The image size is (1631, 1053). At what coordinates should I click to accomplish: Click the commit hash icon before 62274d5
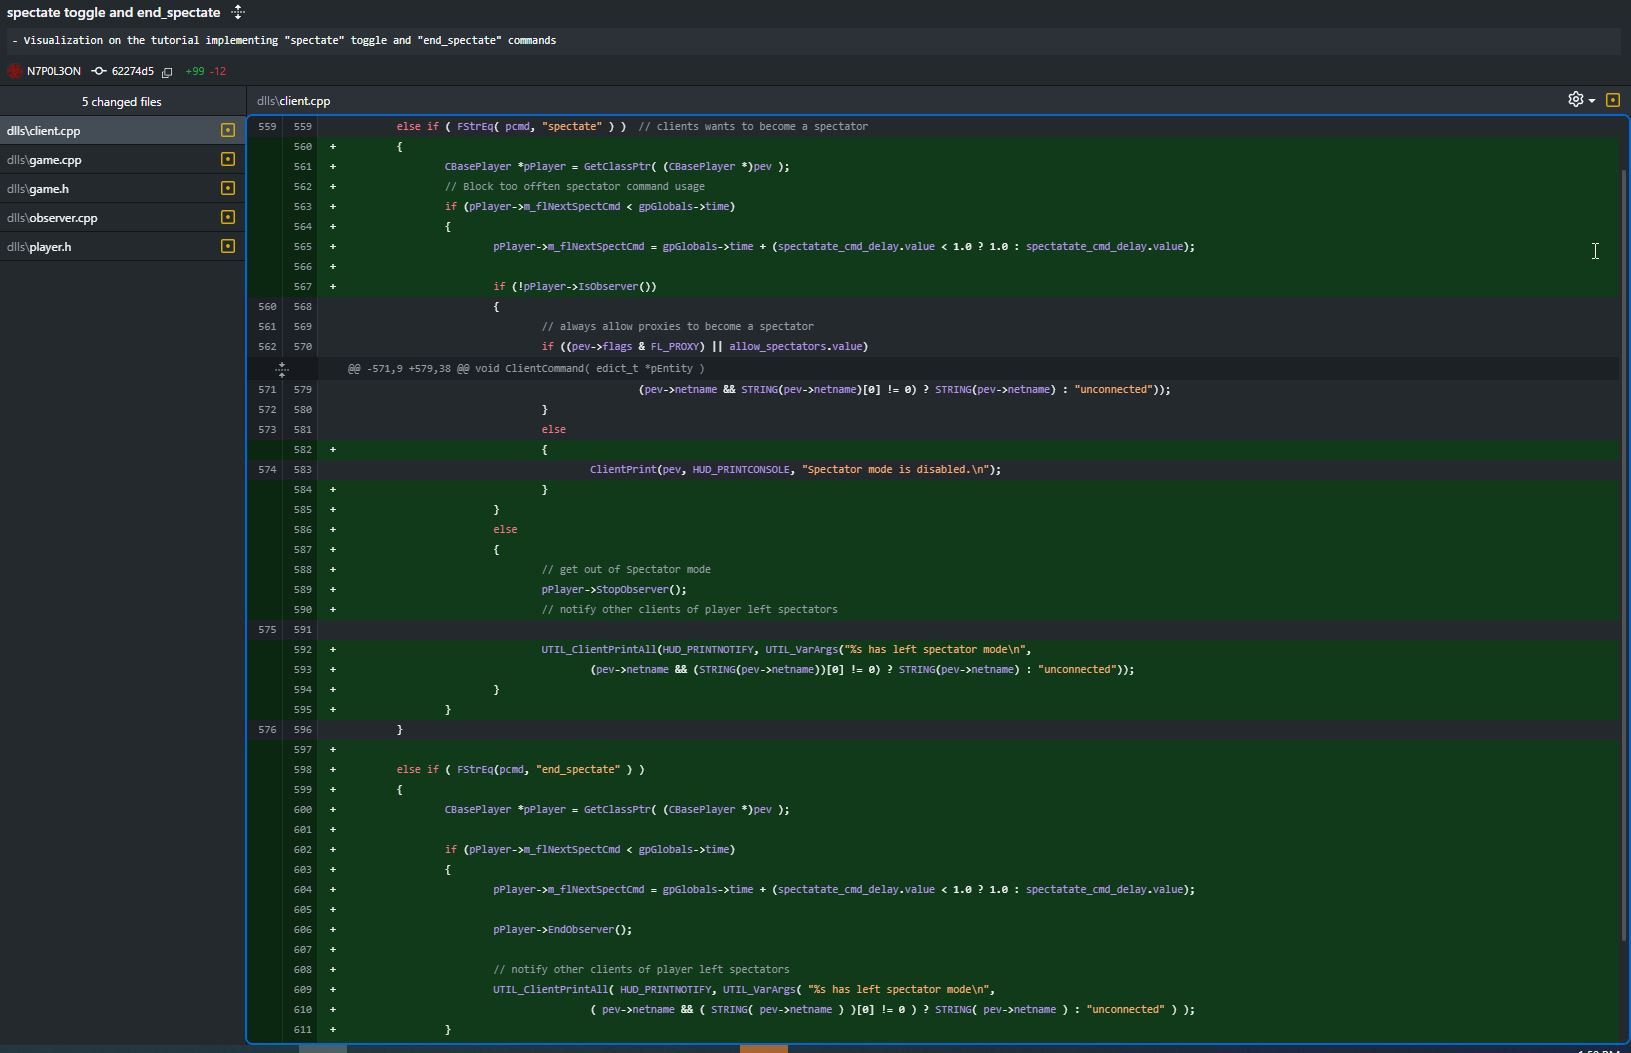point(99,71)
